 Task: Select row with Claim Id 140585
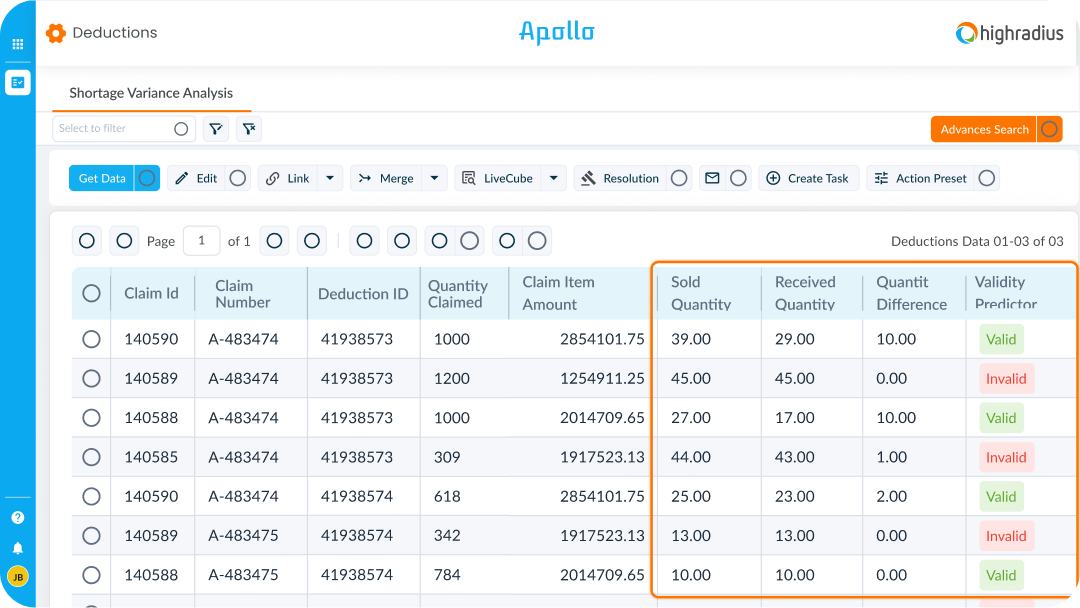tap(91, 457)
